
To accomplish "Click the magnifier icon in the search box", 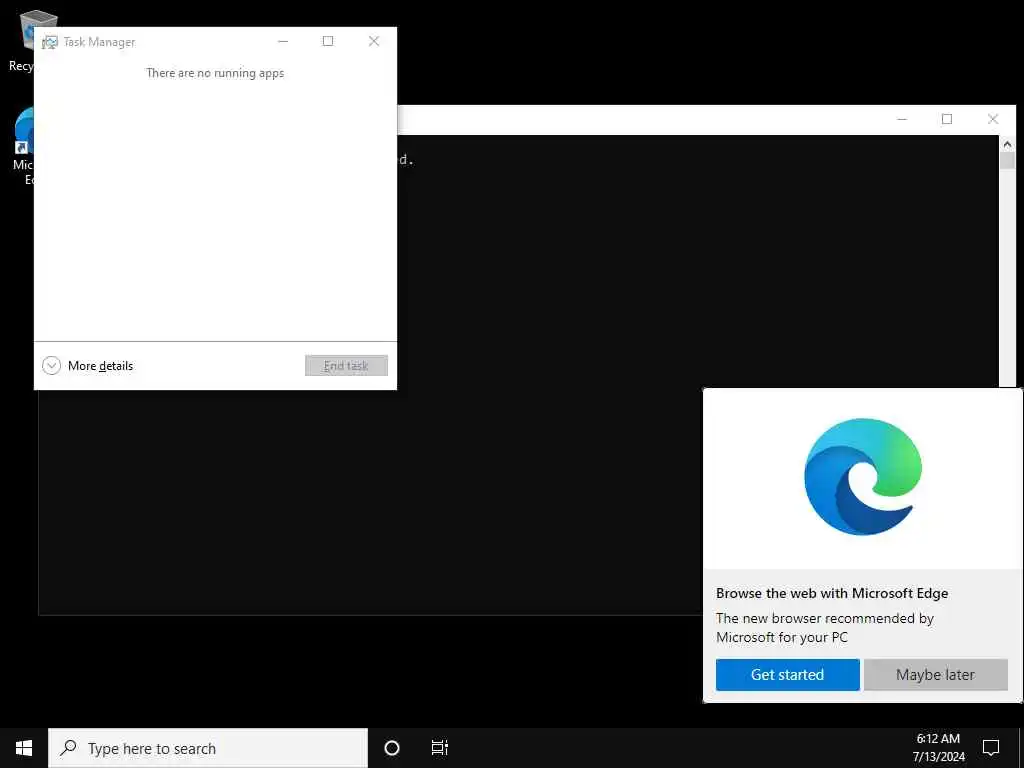I will 68,748.
